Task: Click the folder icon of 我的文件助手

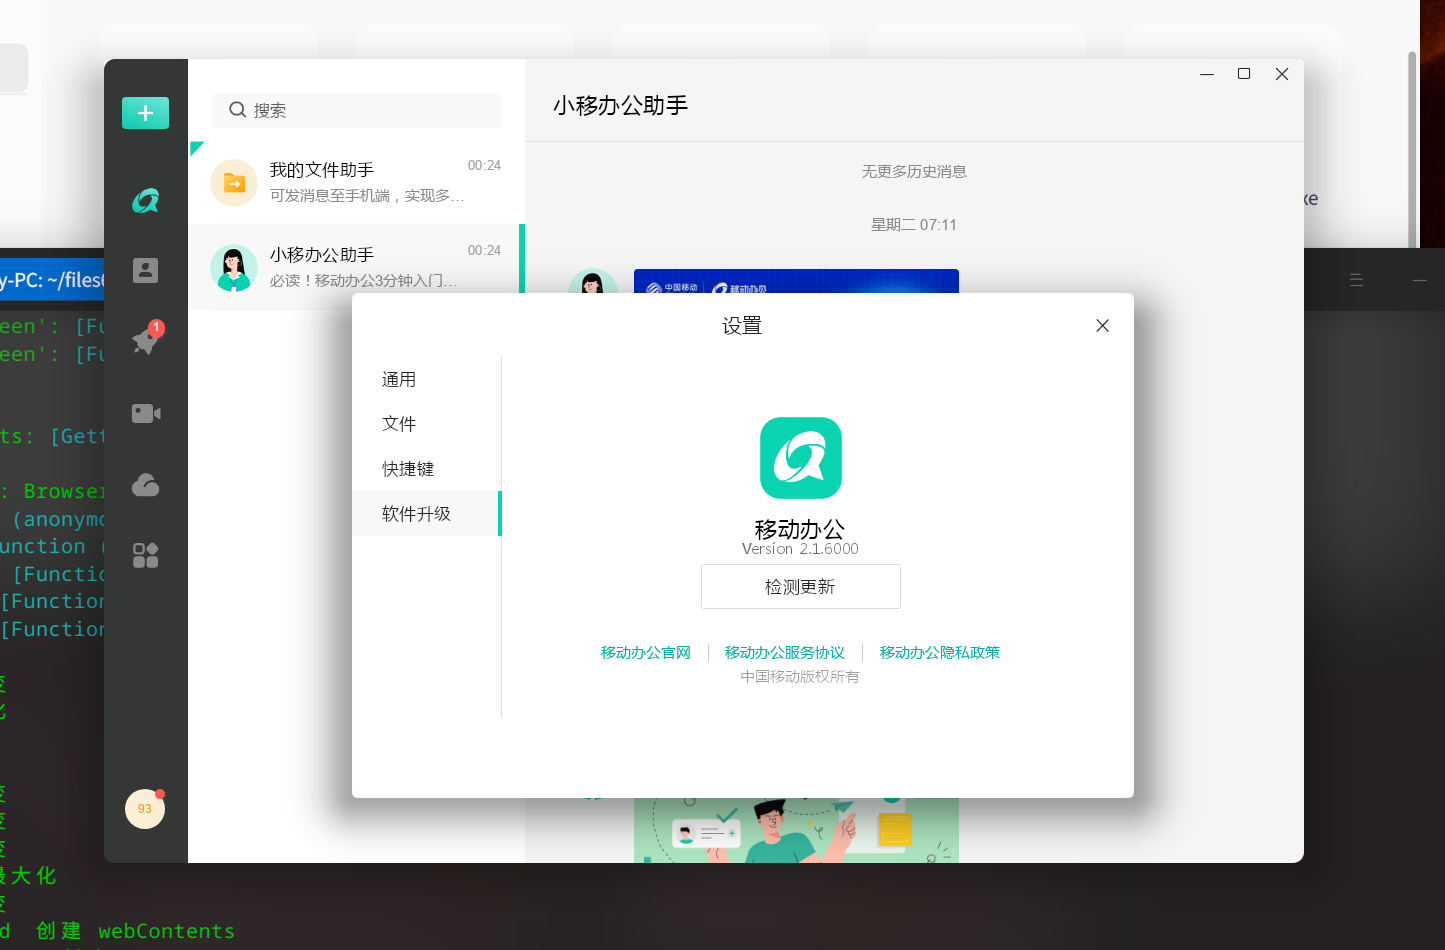Action: click(x=234, y=182)
